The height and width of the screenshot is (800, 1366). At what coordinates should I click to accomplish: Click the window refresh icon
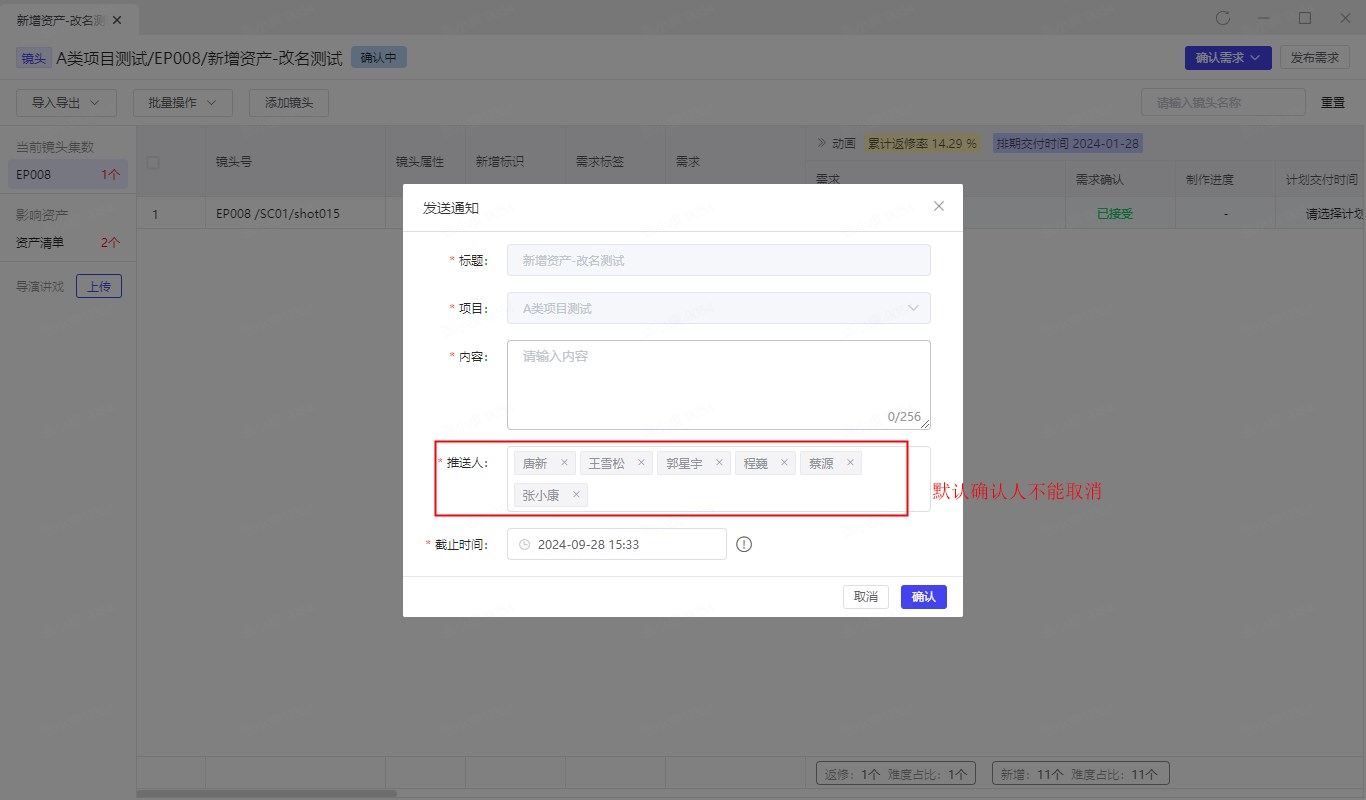[x=1222, y=18]
